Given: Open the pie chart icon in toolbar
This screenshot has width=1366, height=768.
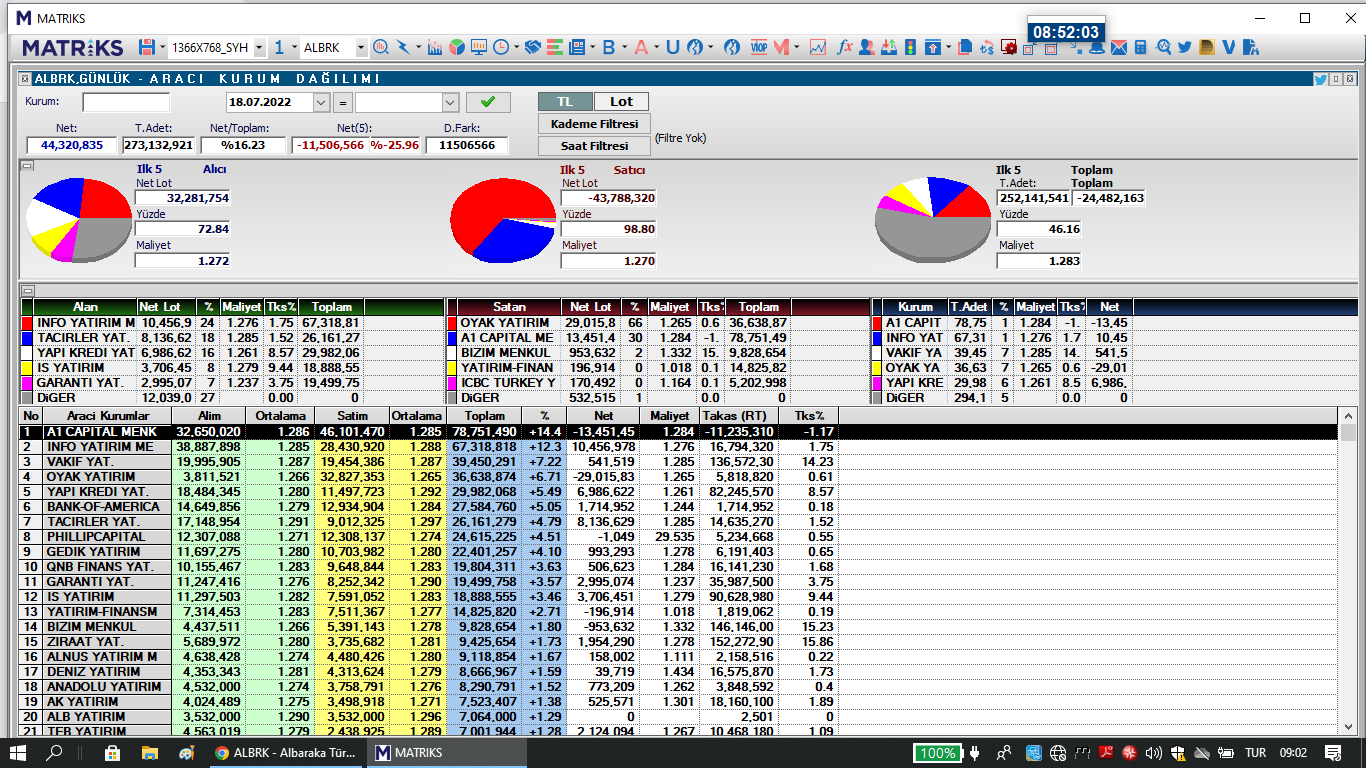Looking at the screenshot, I should point(457,47).
